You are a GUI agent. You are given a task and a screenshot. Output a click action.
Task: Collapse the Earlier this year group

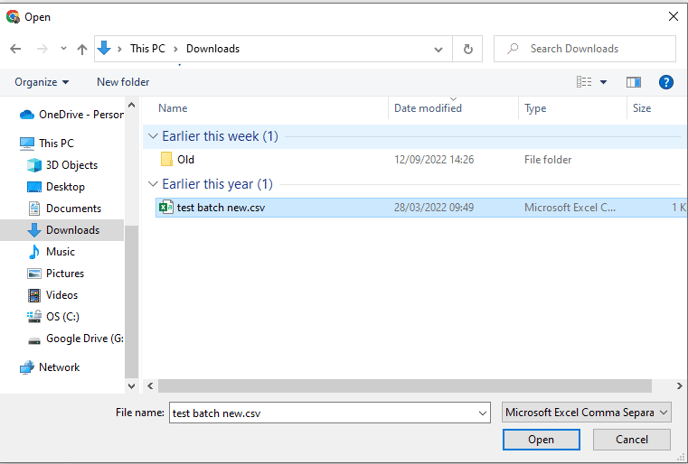[x=153, y=185]
